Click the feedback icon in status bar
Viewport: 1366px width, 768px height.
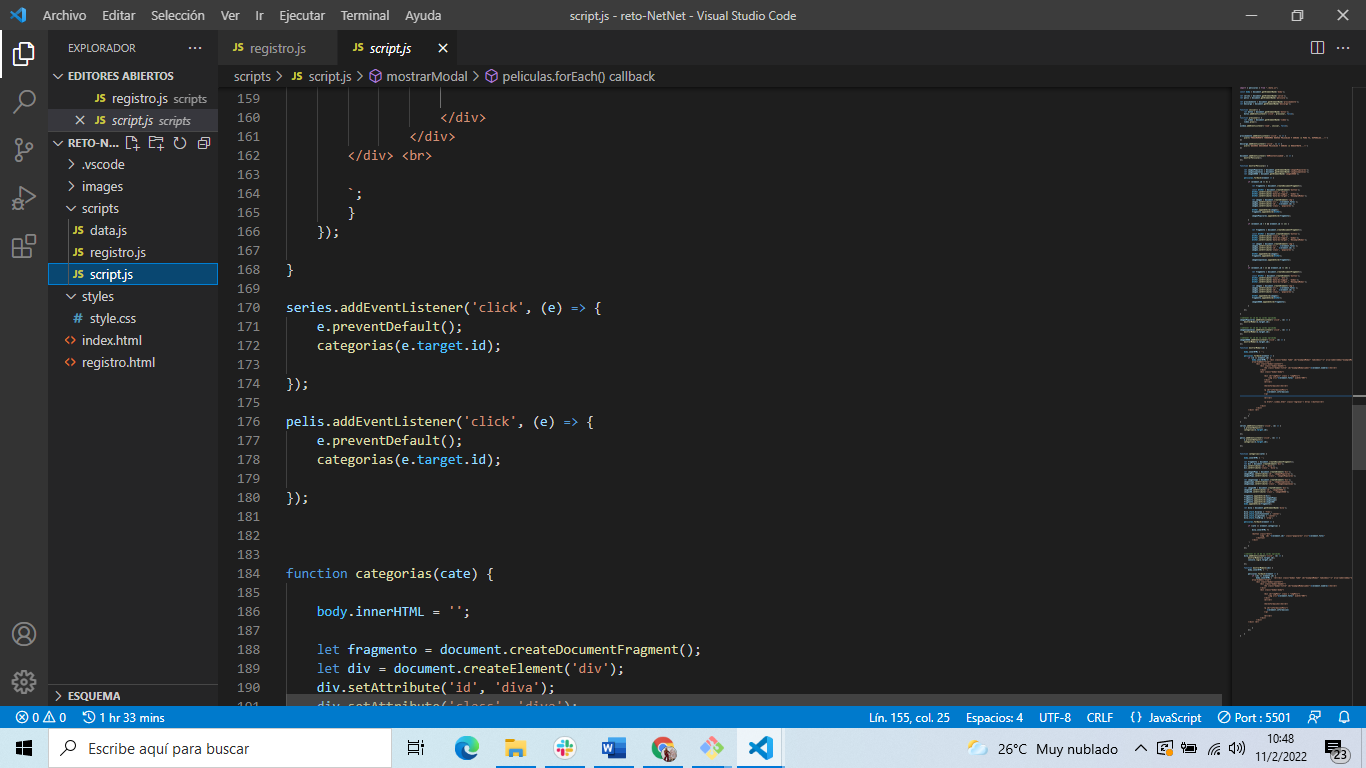click(1316, 717)
